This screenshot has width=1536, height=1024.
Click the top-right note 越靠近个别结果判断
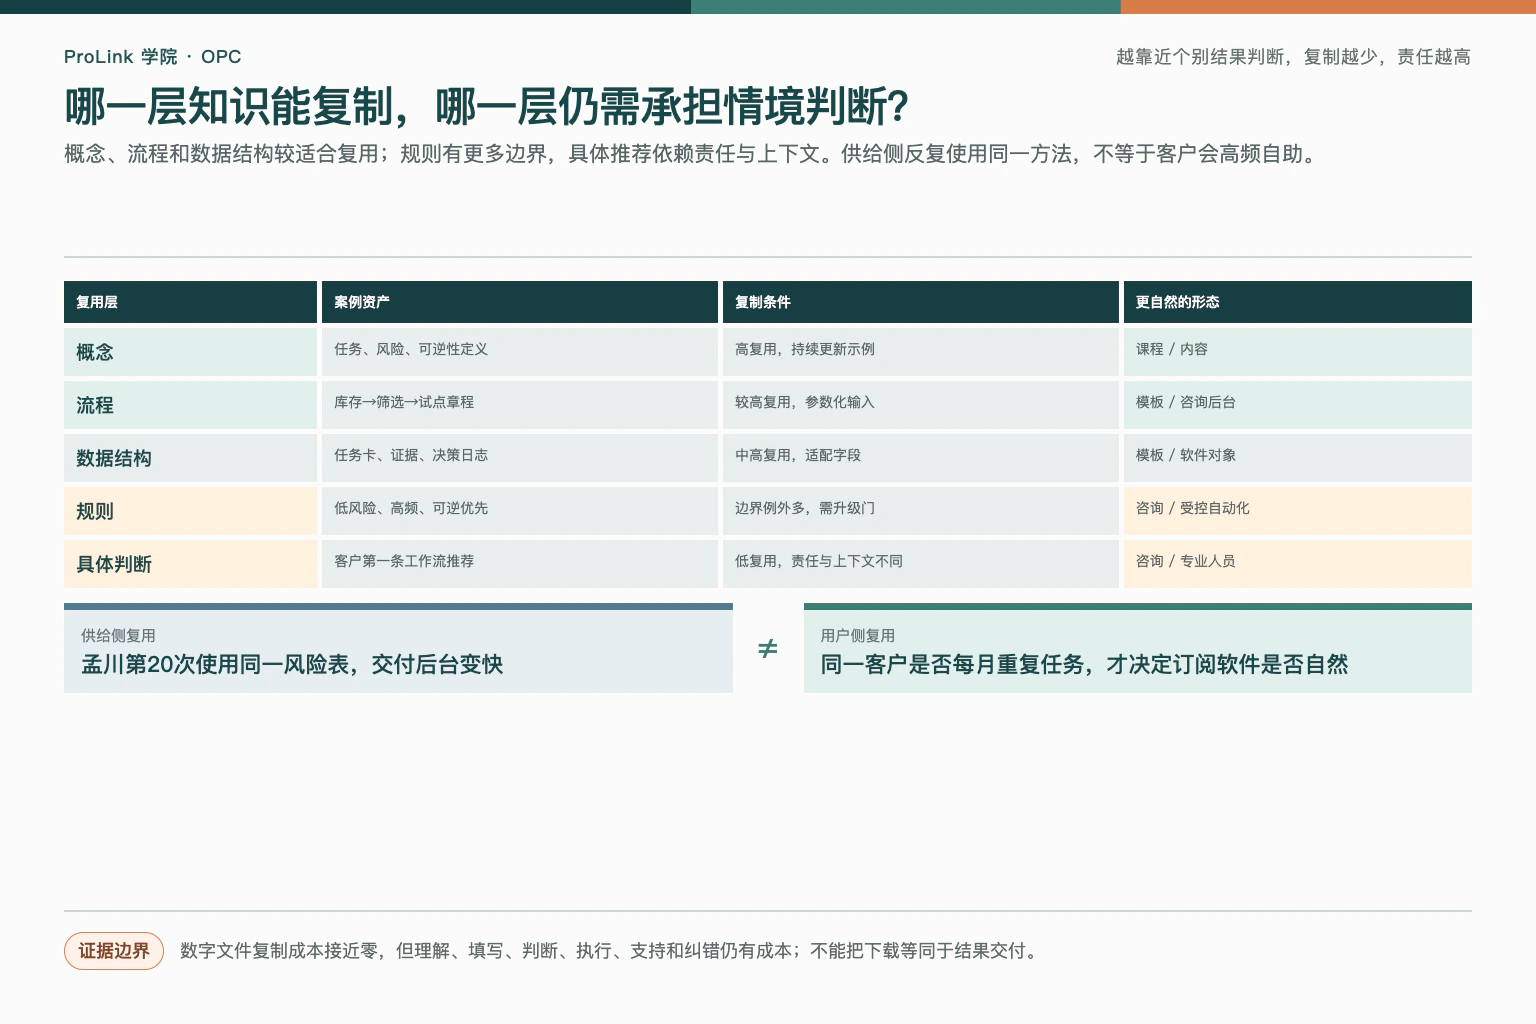tap(1293, 57)
